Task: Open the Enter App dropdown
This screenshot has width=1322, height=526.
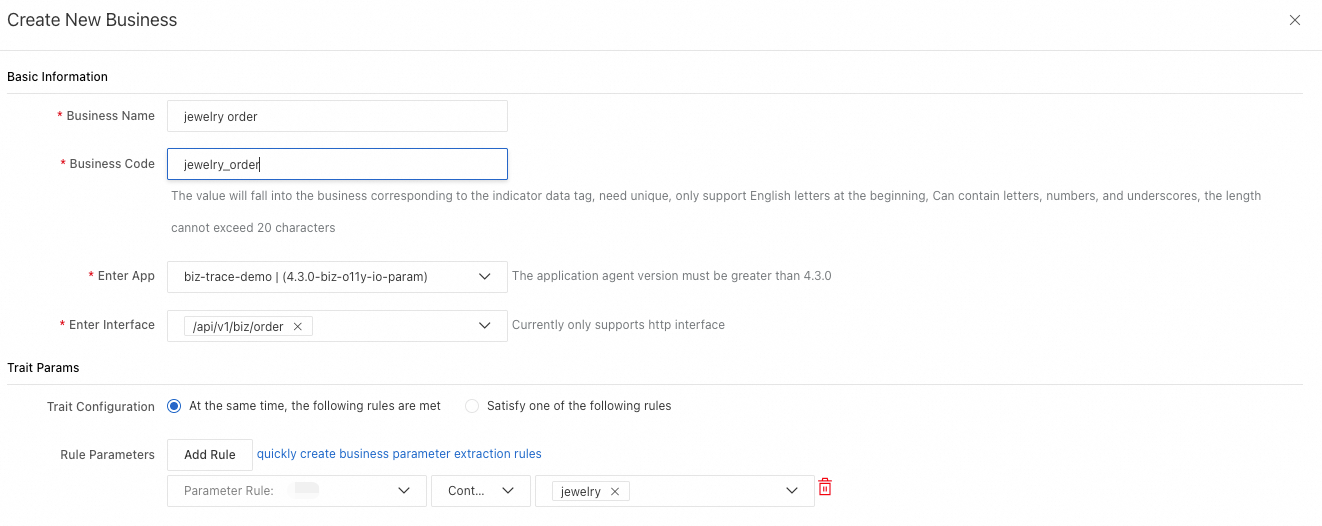Action: click(x=485, y=276)
